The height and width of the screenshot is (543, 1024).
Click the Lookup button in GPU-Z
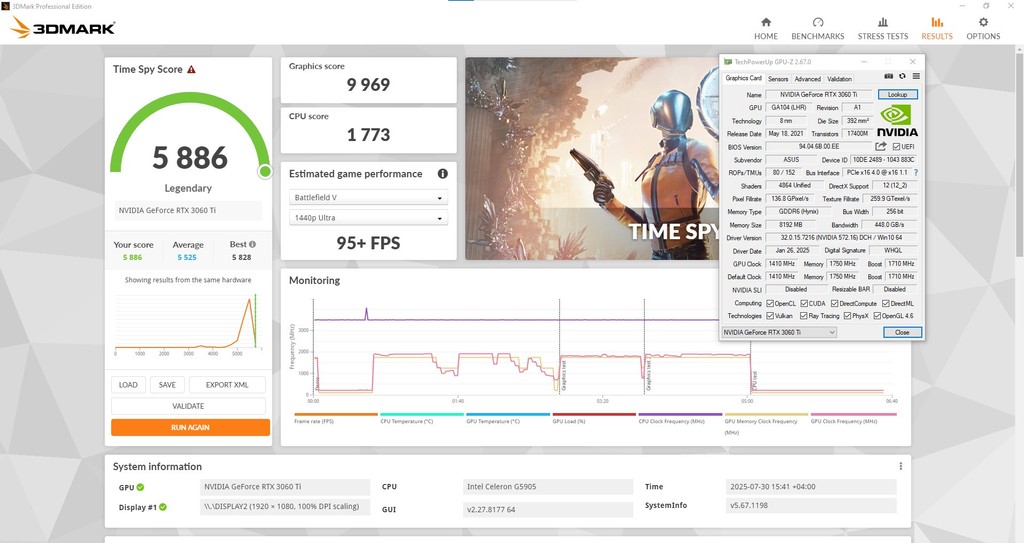point(897,94)
